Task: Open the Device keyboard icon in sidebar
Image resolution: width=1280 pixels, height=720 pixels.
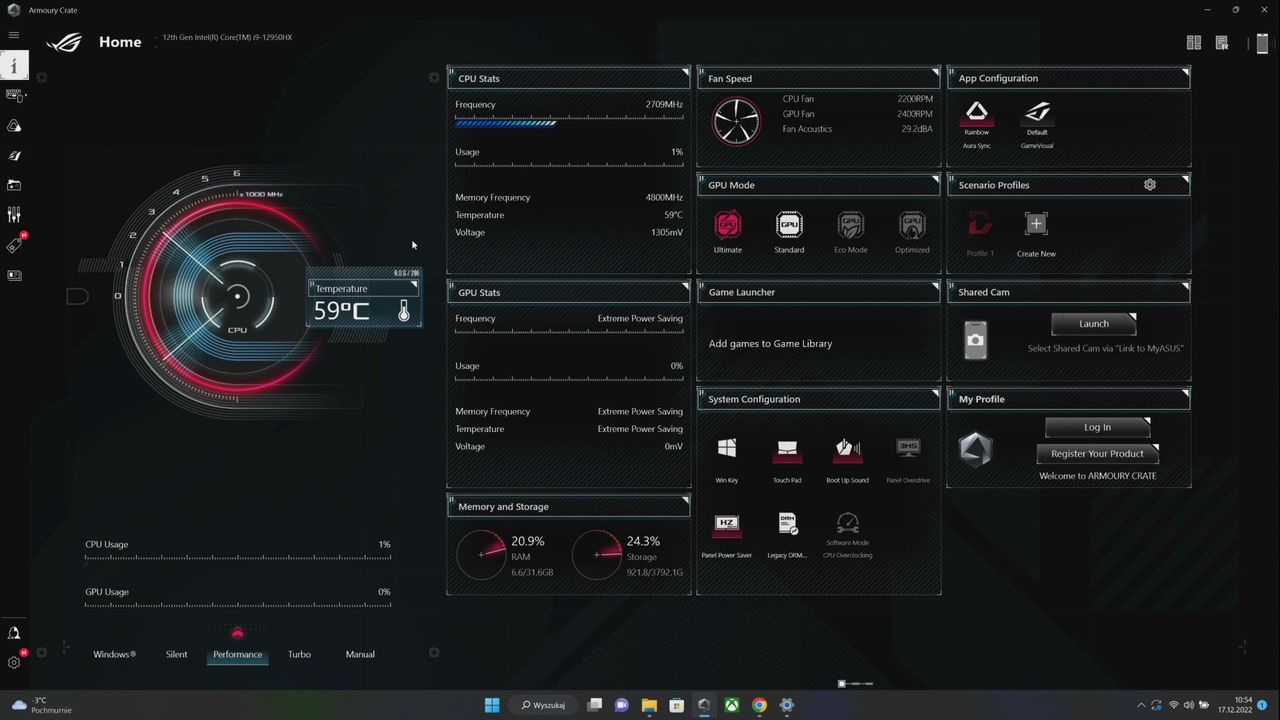Action: point(14,96)
